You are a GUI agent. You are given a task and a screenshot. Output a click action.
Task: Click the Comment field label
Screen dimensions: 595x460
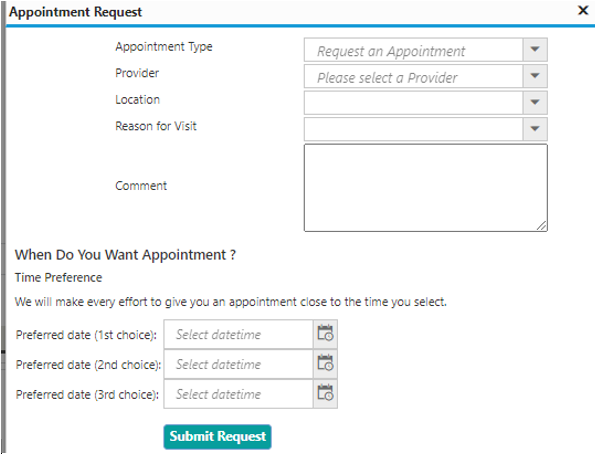pyautogui.click(x=141, y=186)
